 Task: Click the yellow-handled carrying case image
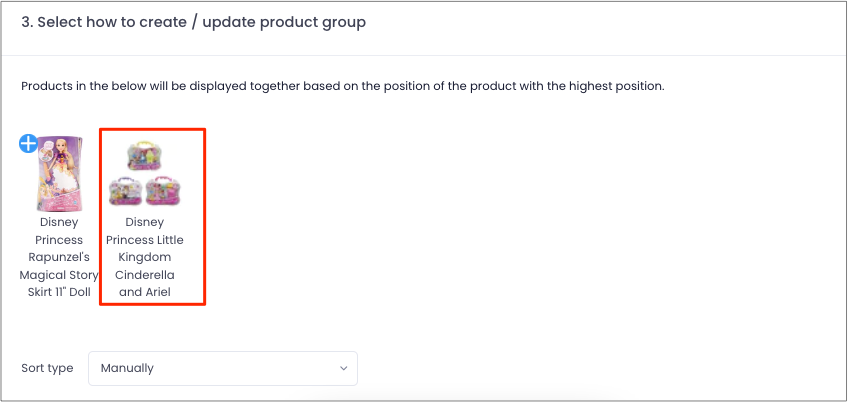click(x=144, y=156)
